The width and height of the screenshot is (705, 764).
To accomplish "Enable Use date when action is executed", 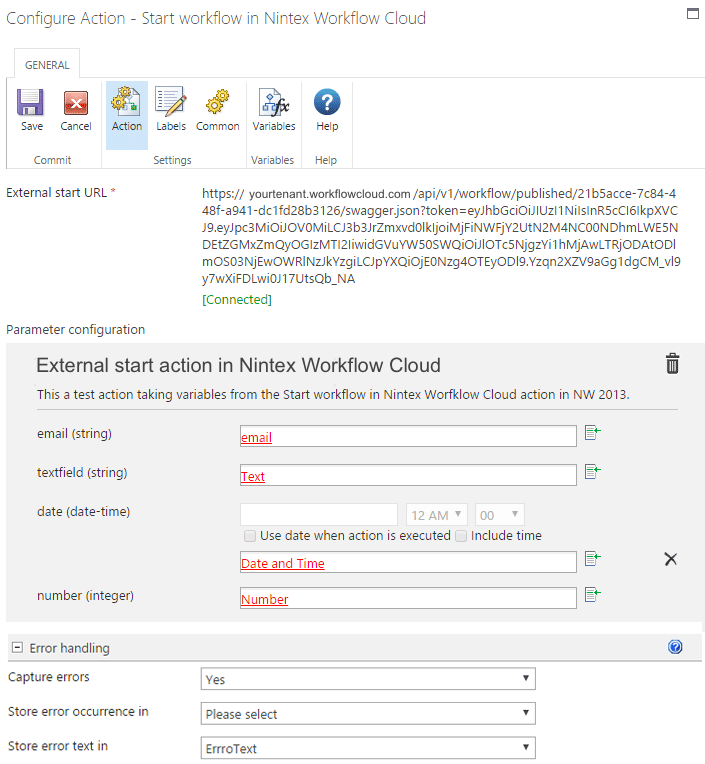I will pyautogui.click(x=250, y=536).
